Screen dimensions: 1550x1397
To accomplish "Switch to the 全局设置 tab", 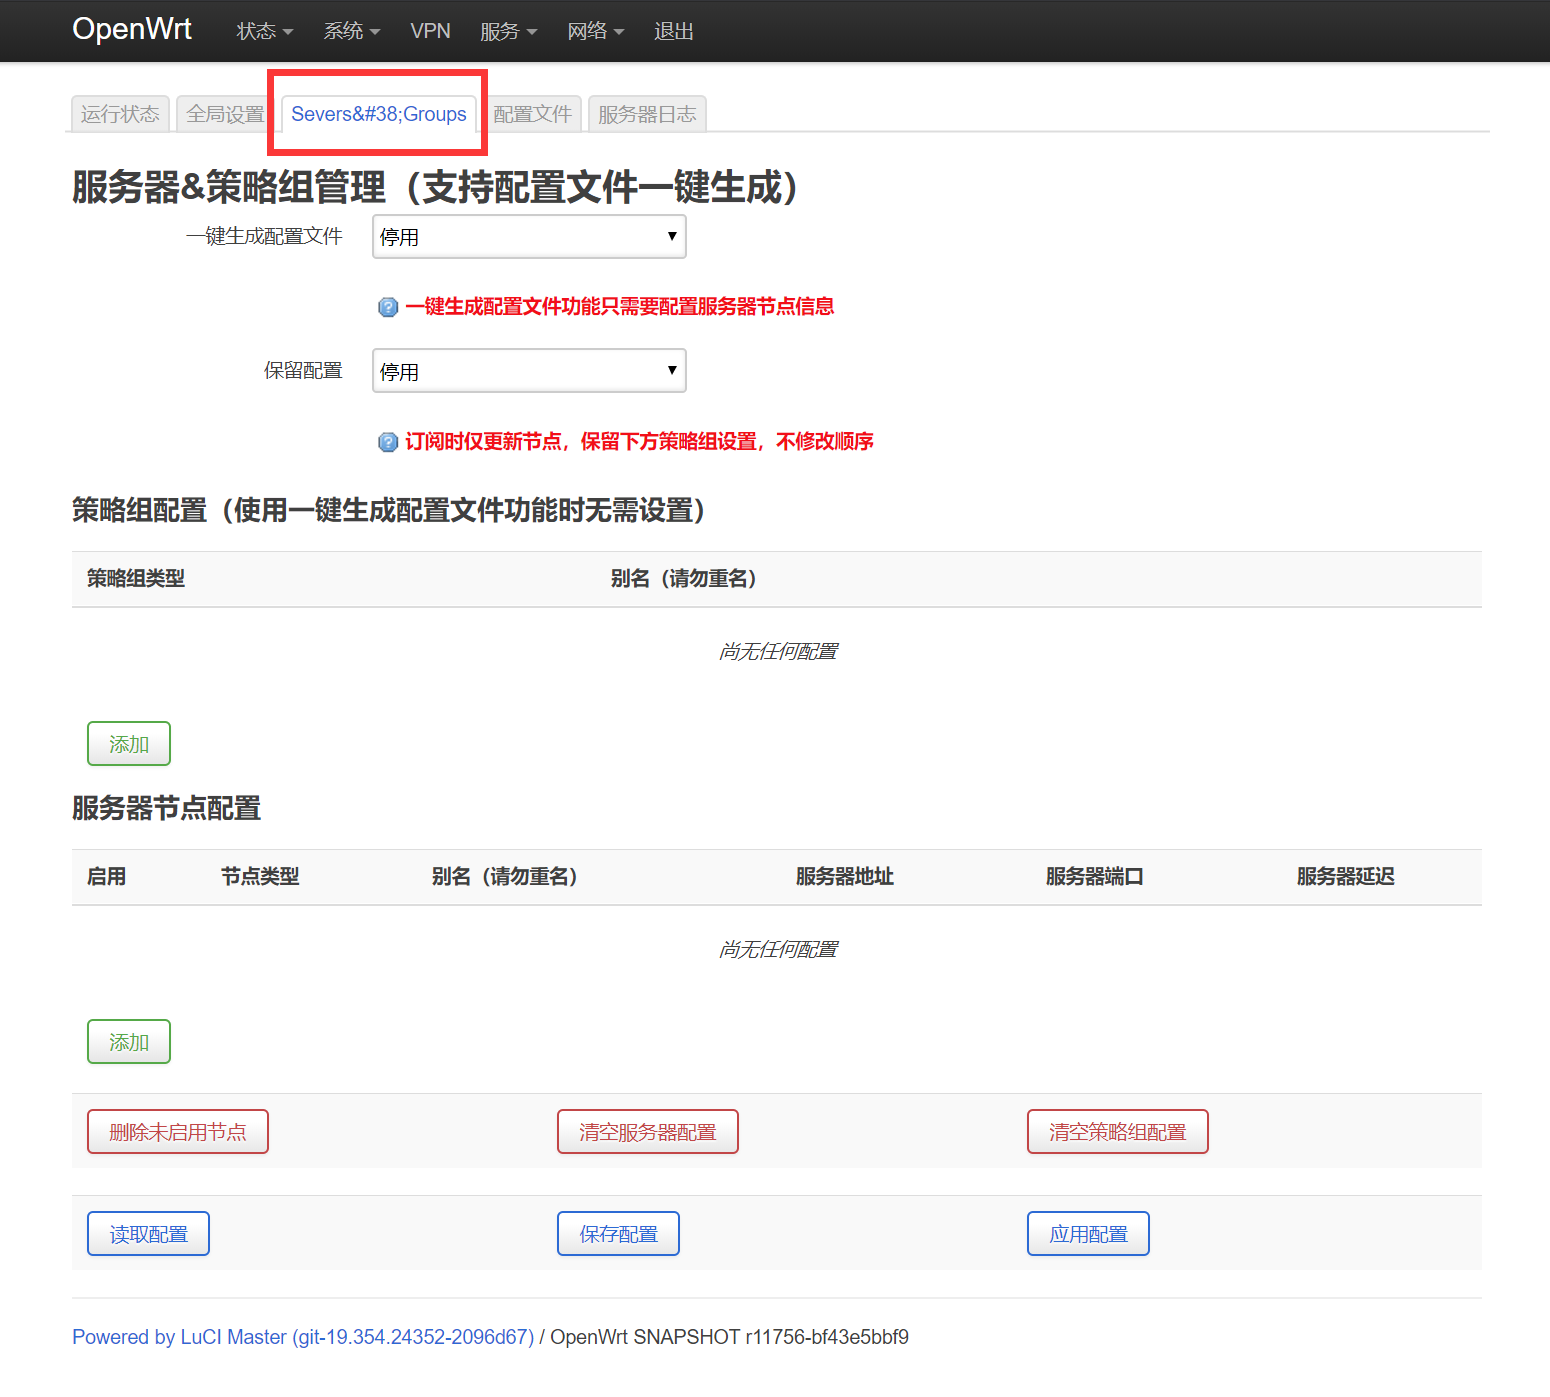I will click(x=225, y=114).
